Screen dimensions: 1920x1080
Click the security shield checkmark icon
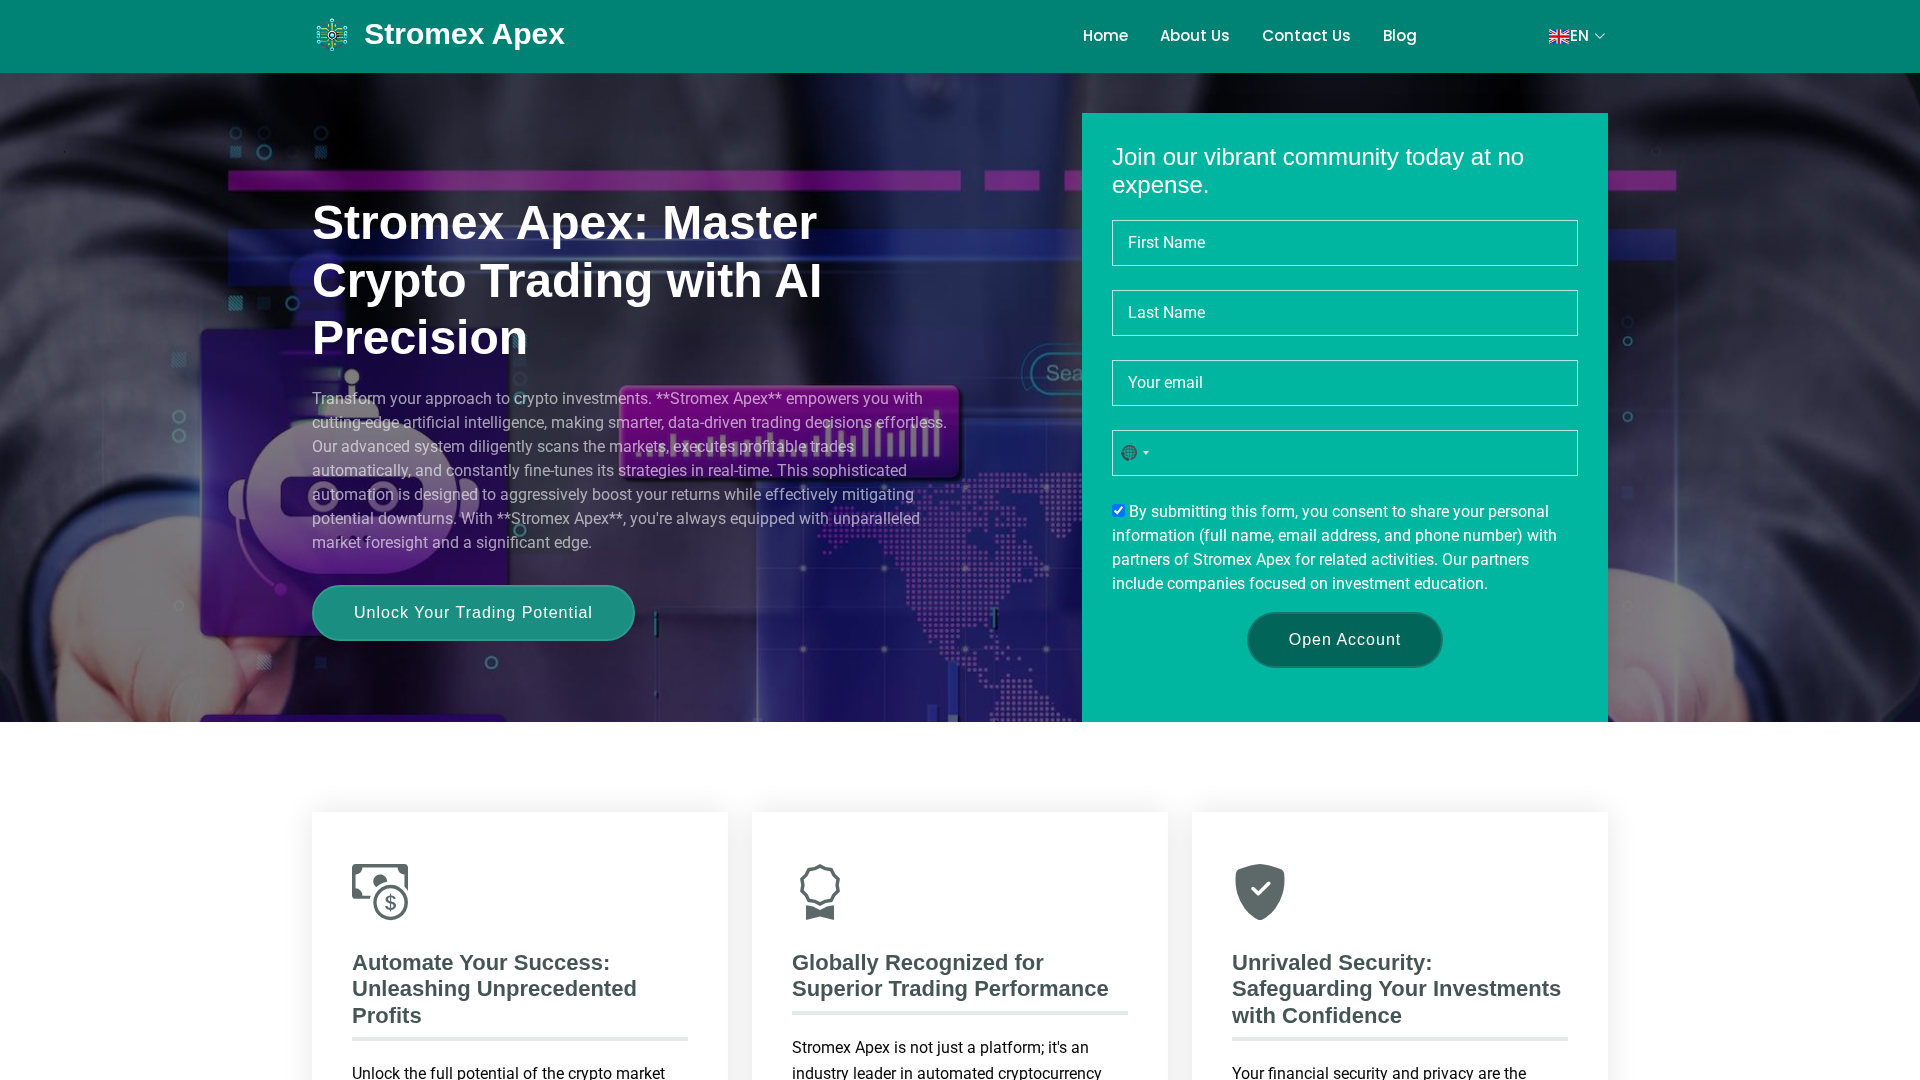click(x=1260, y=892)
